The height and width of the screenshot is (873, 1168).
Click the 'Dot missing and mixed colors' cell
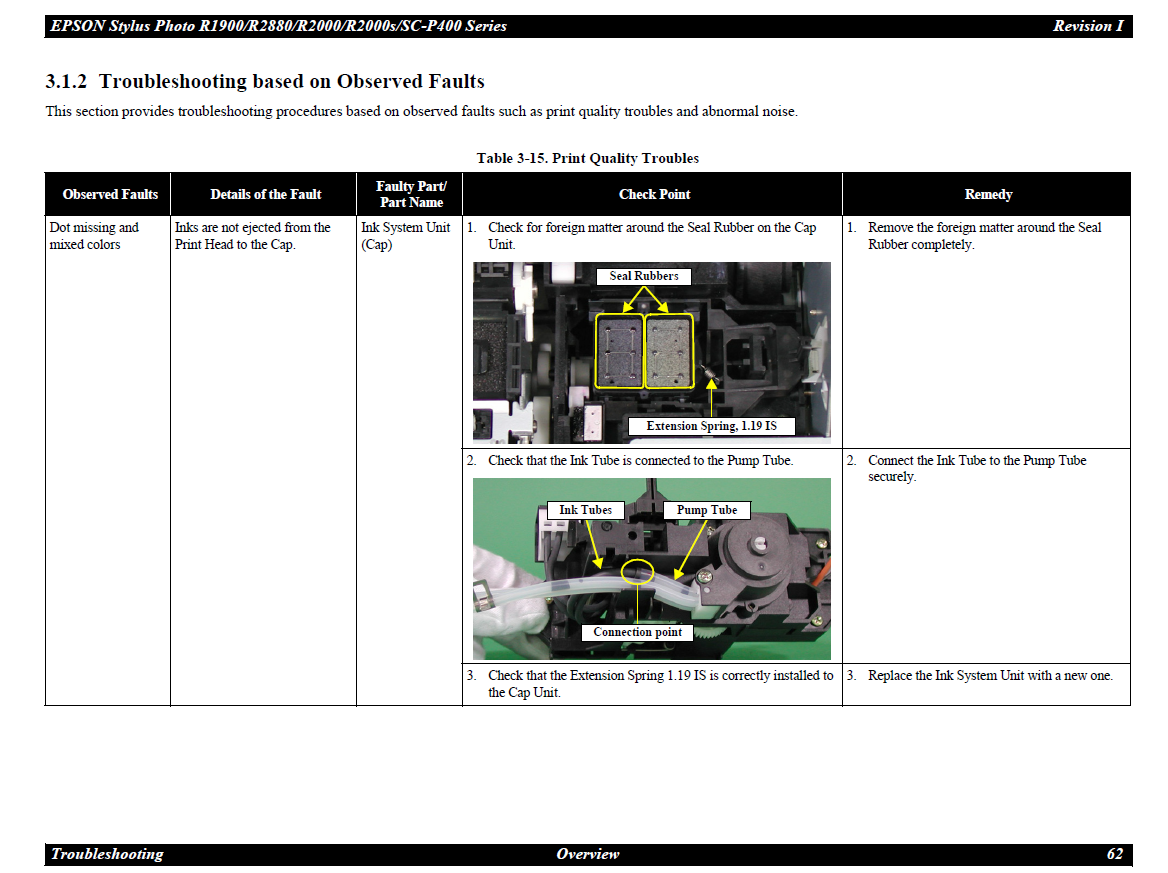[94, 236]
